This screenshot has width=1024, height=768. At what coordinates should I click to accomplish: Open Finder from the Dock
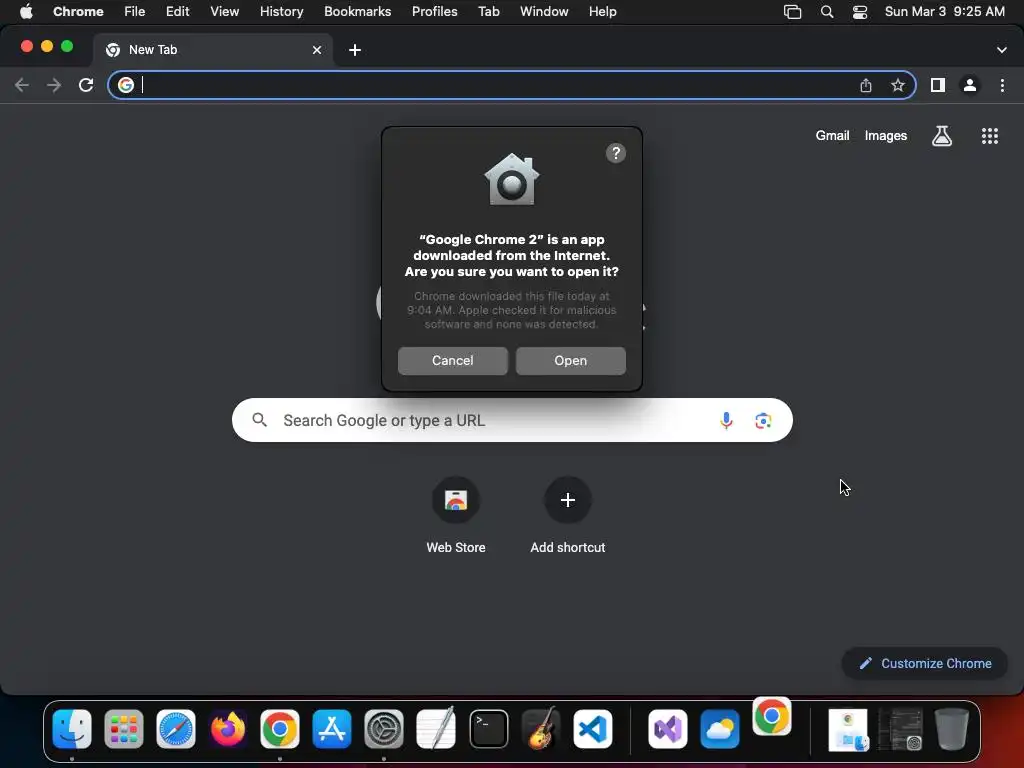(72, 729)
